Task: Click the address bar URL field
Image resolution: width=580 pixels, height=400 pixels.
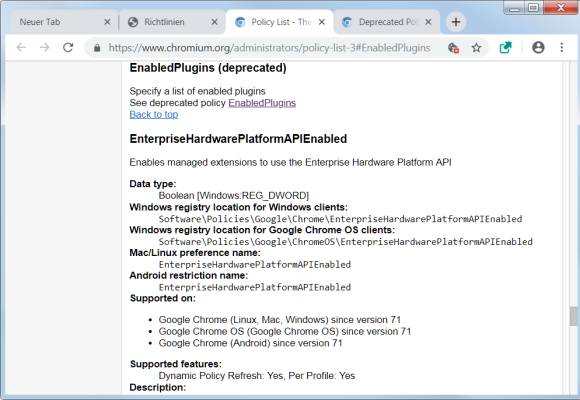Action: 269,48
